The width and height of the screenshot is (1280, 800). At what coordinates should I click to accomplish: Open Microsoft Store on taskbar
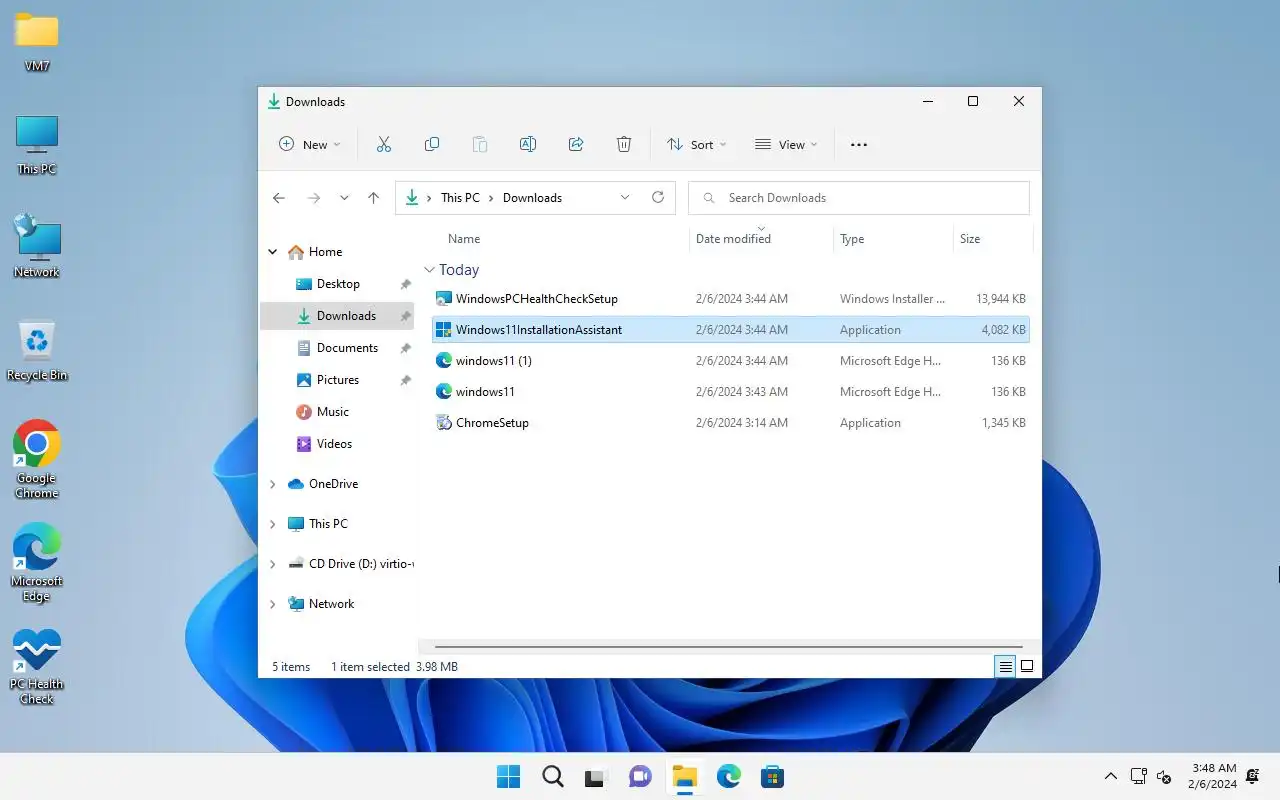tap(772, 776)
